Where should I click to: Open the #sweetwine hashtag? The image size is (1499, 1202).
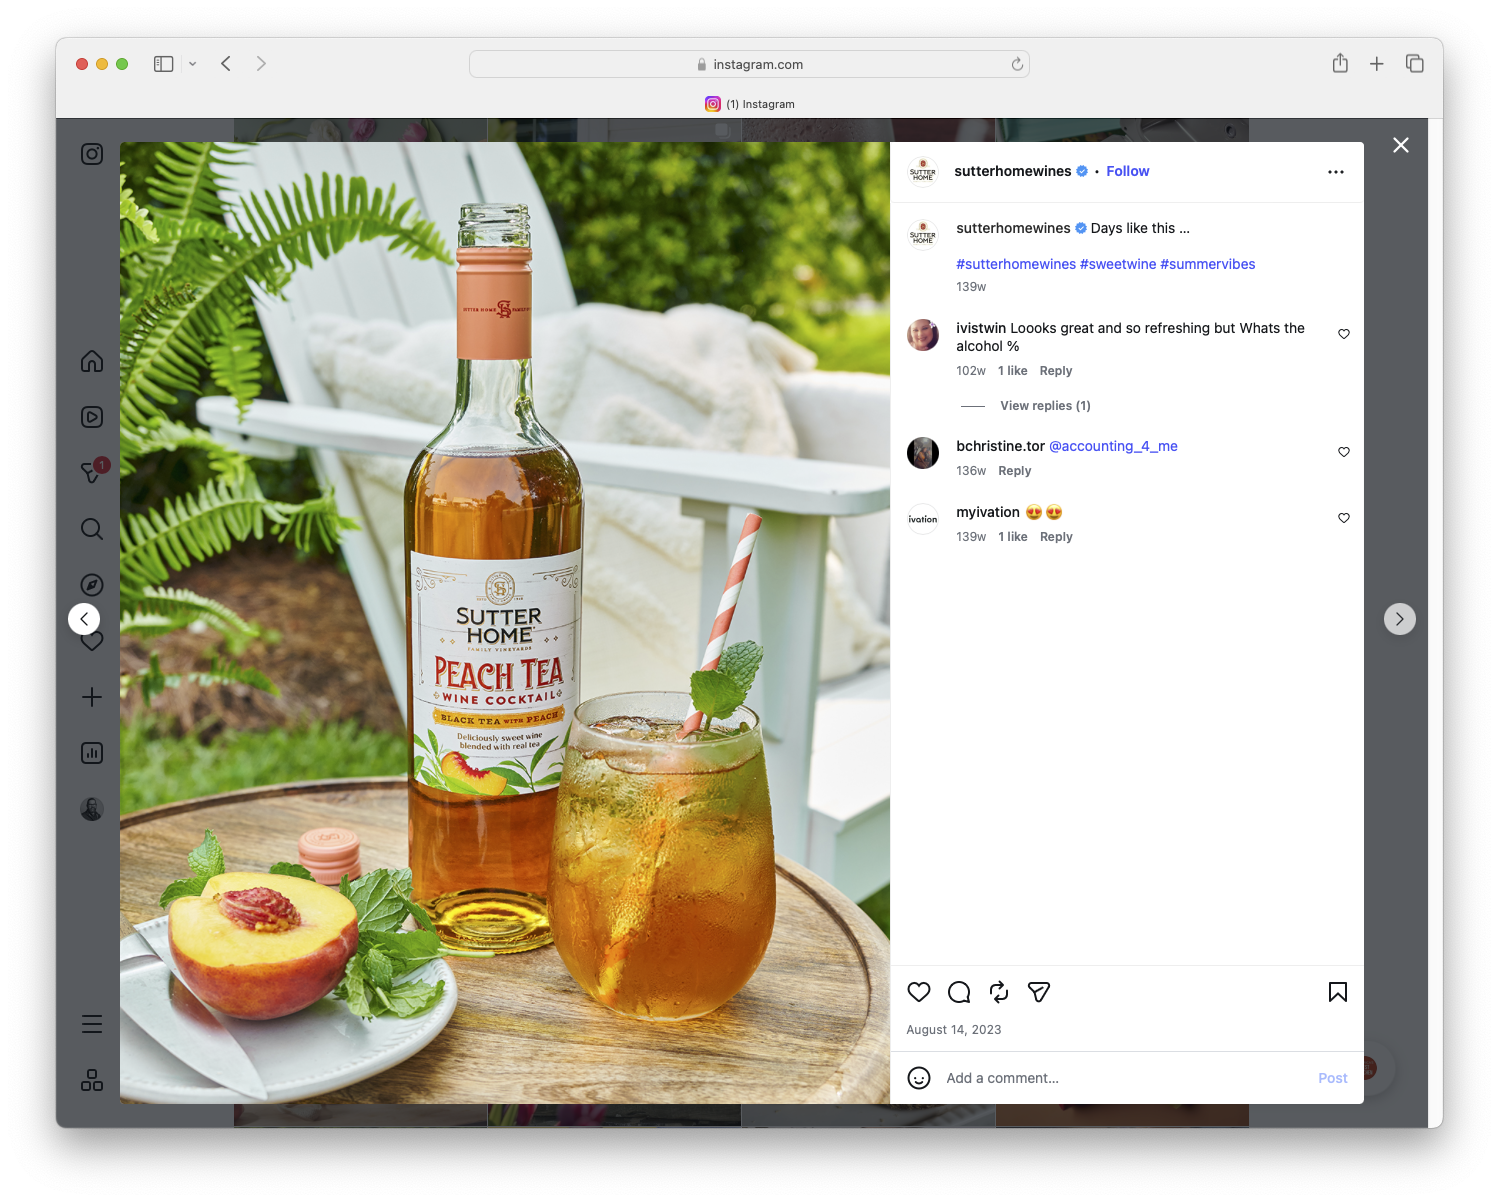click(1118, 264)
